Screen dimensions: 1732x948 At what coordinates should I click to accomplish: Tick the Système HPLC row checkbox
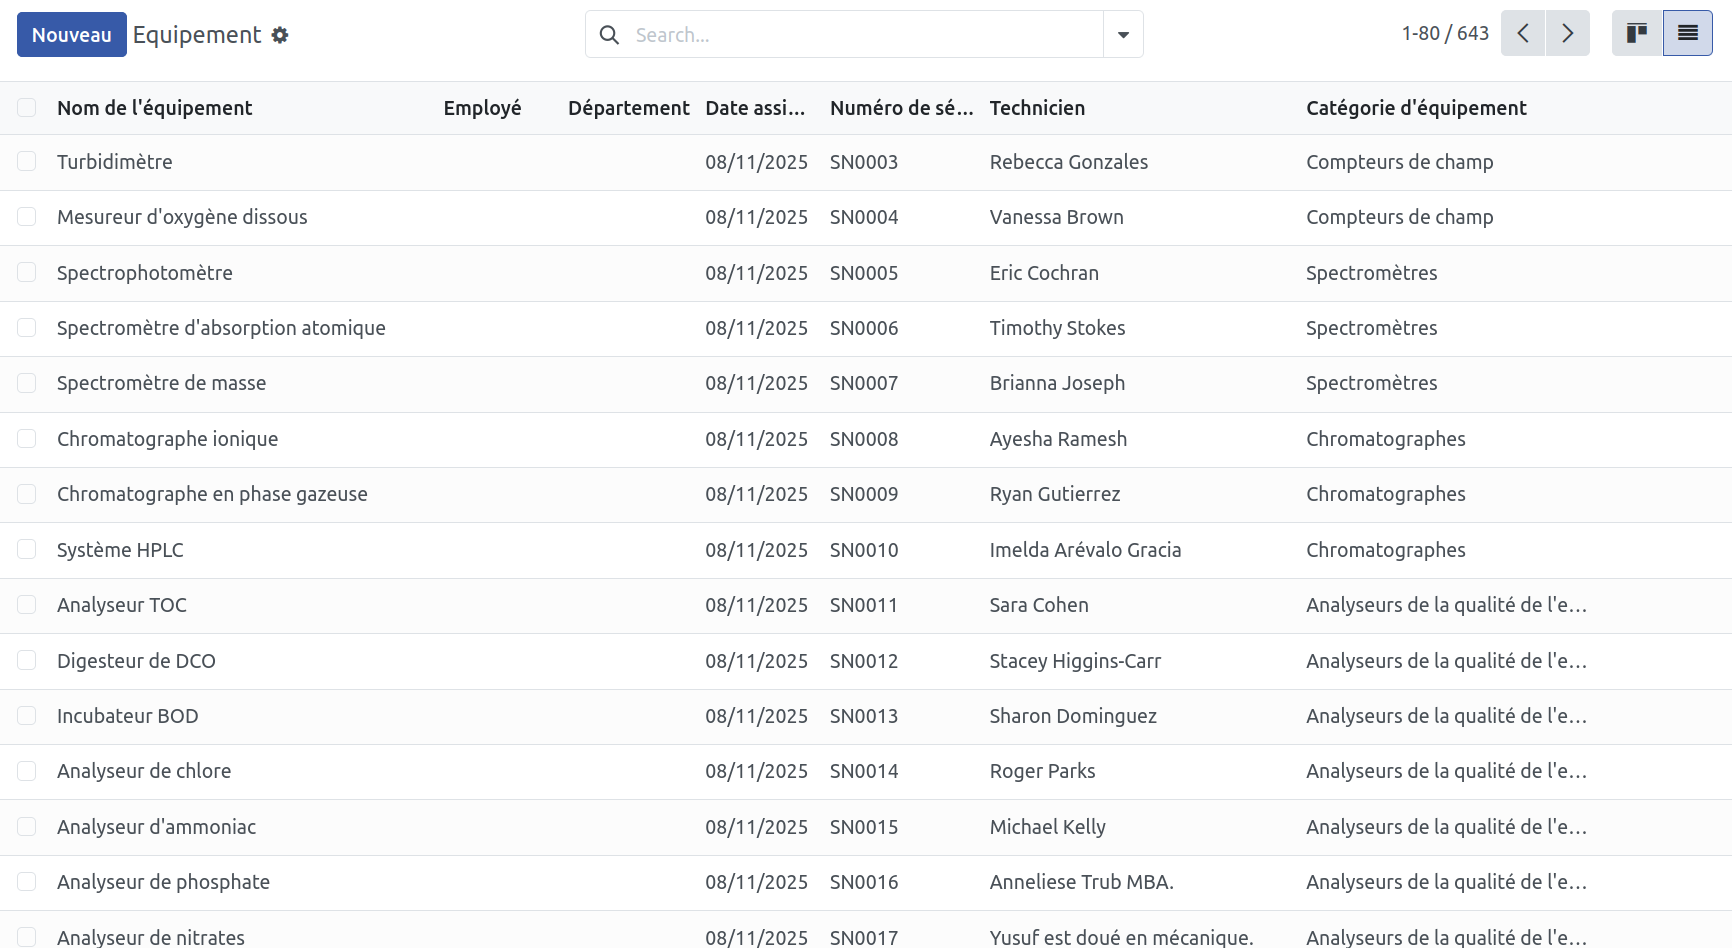click(27, 550)
